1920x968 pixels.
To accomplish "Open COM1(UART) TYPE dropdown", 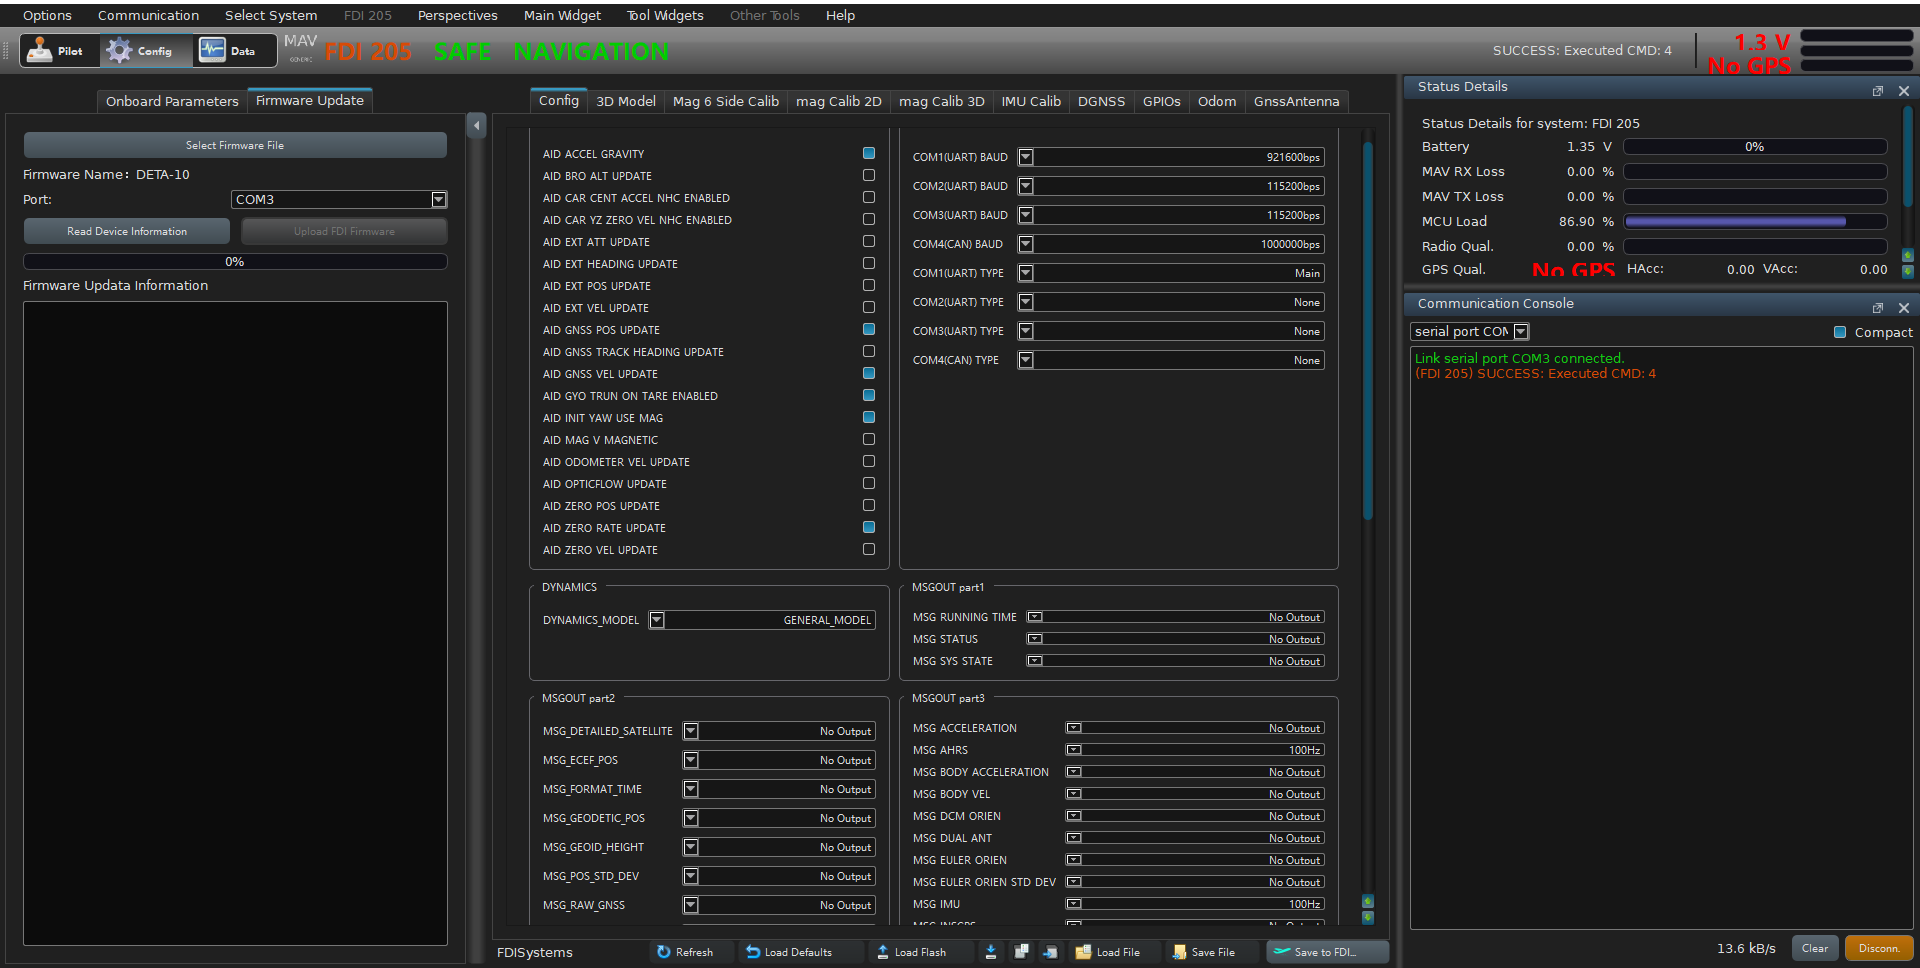I will (x=1171, y=273).
